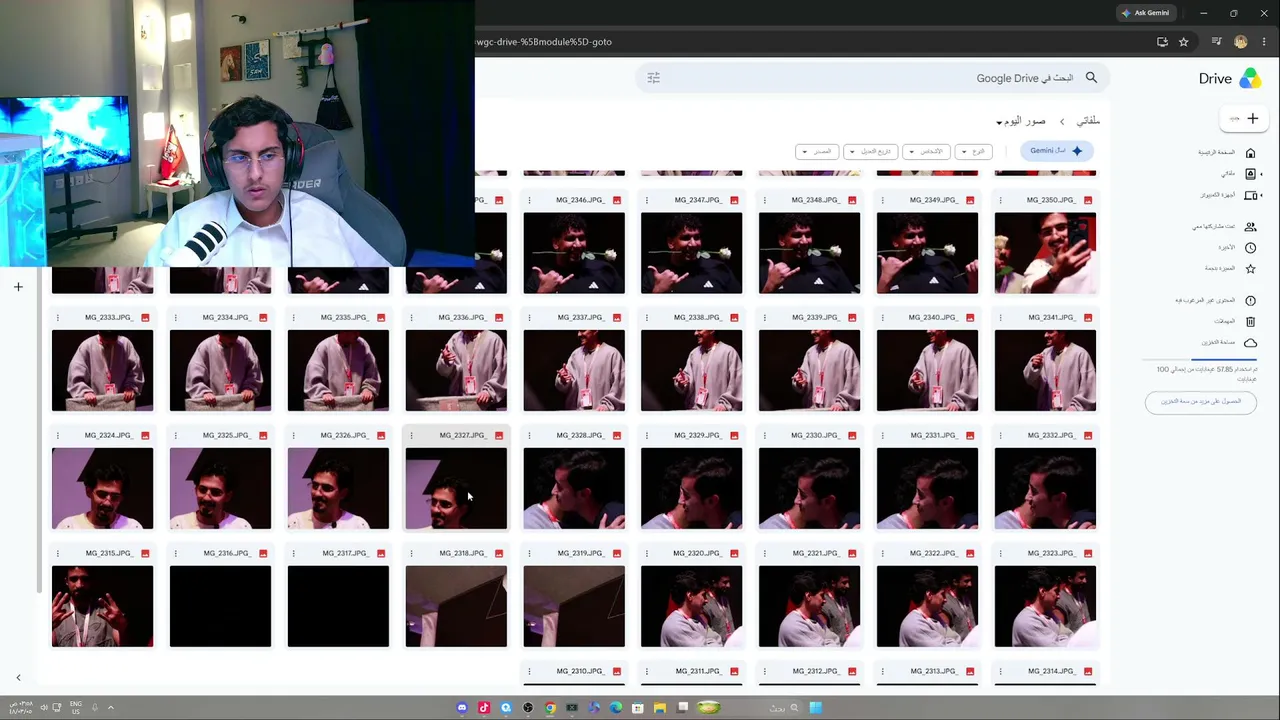
Task: Open more options for MG_2327.JPG
Action: point(411,436)
